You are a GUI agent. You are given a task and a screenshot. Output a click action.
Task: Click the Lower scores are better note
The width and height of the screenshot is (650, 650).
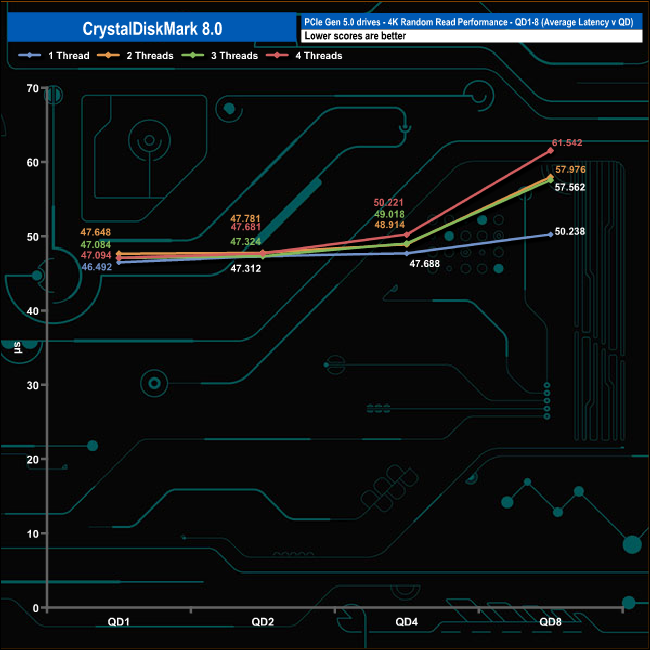point(355,36)
